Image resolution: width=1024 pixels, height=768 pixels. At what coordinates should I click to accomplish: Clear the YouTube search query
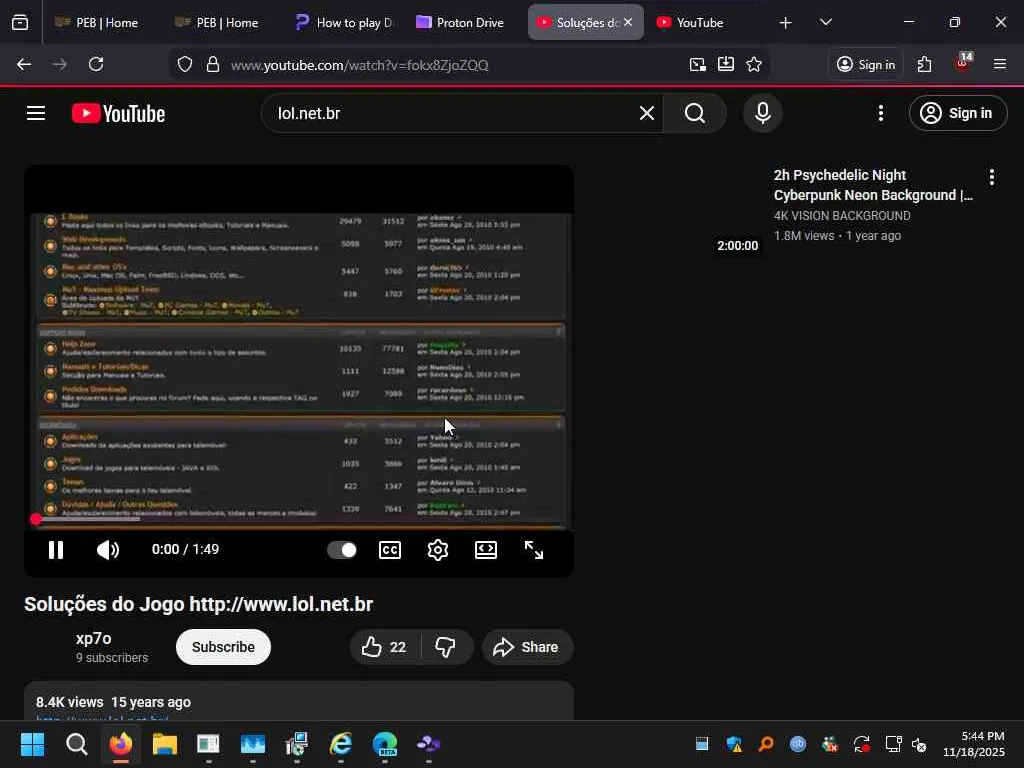click(x=647, y=113)
